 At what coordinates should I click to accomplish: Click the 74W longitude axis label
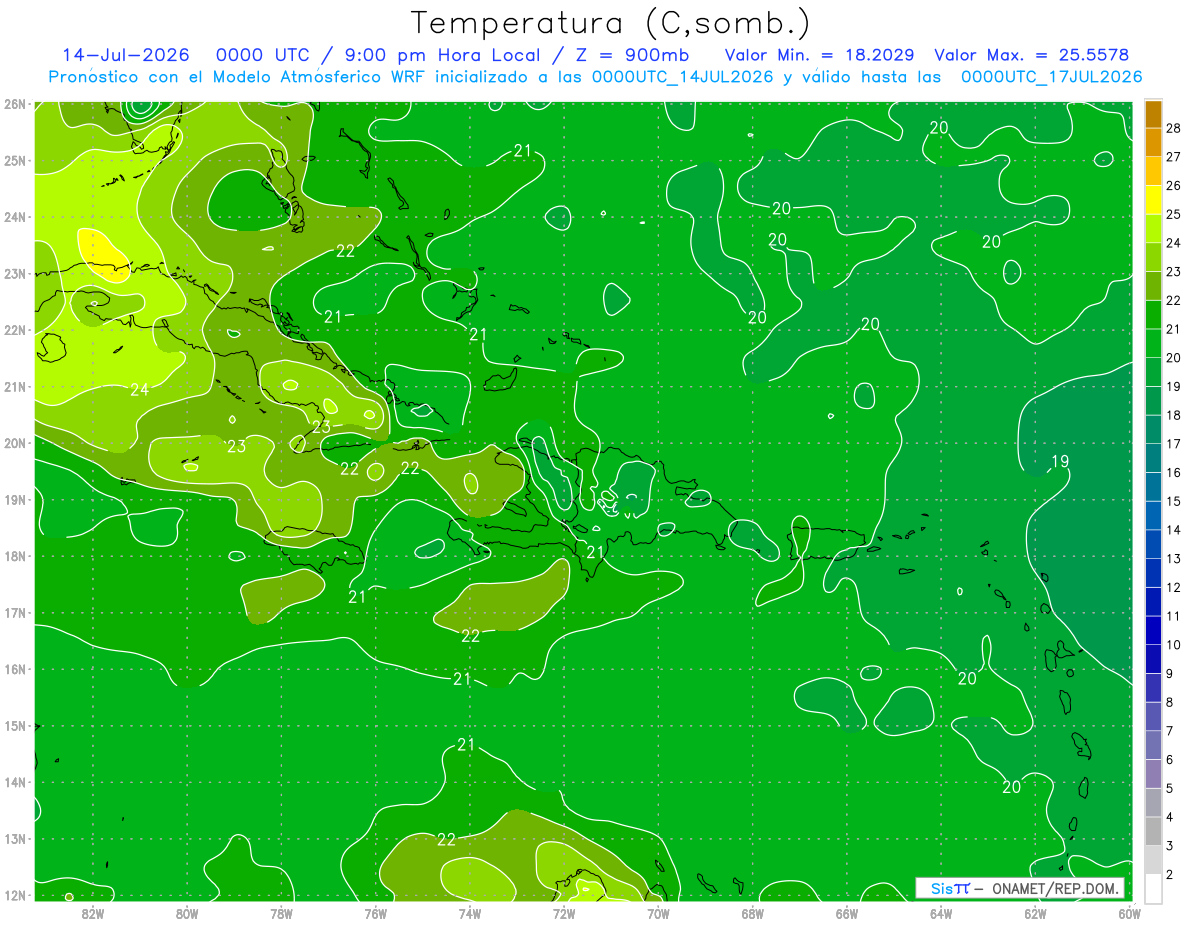[469, 913]
